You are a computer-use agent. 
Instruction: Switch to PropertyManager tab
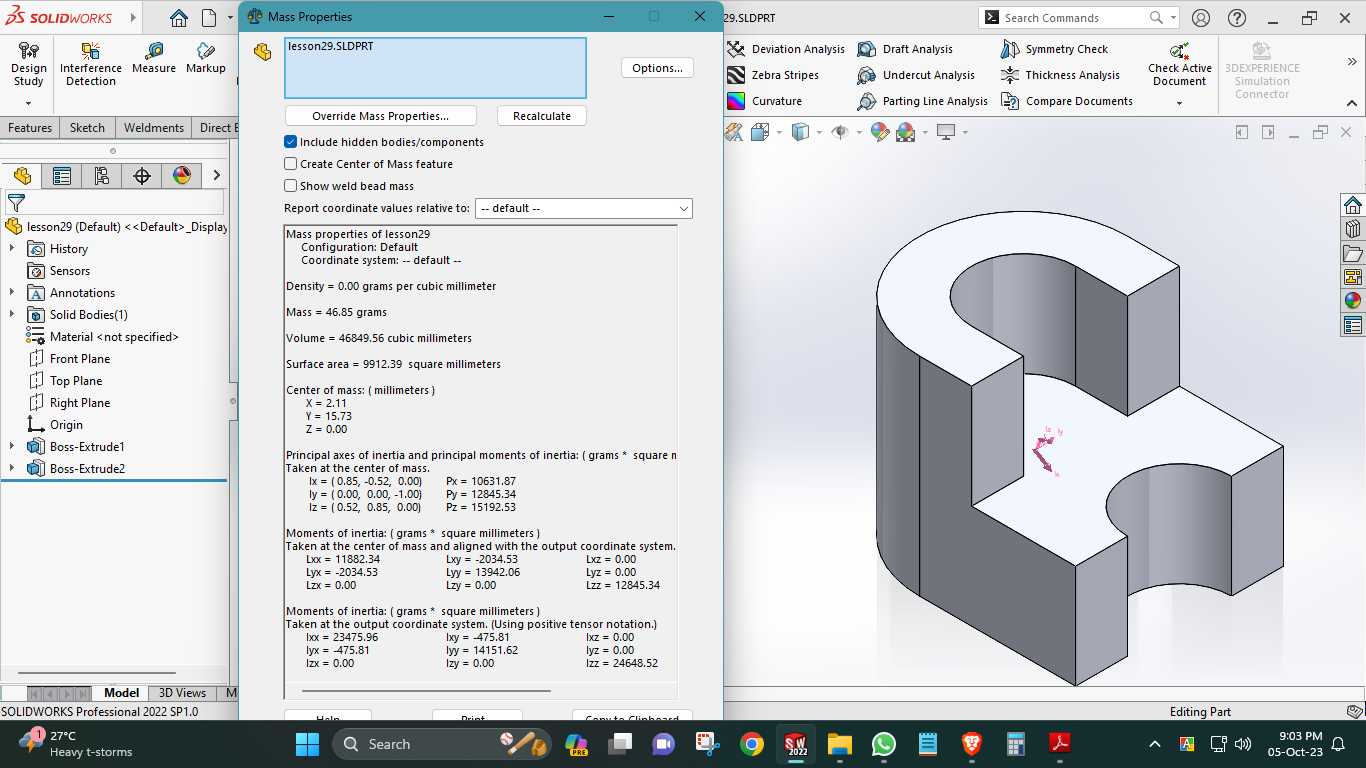(x=62, y=176)
